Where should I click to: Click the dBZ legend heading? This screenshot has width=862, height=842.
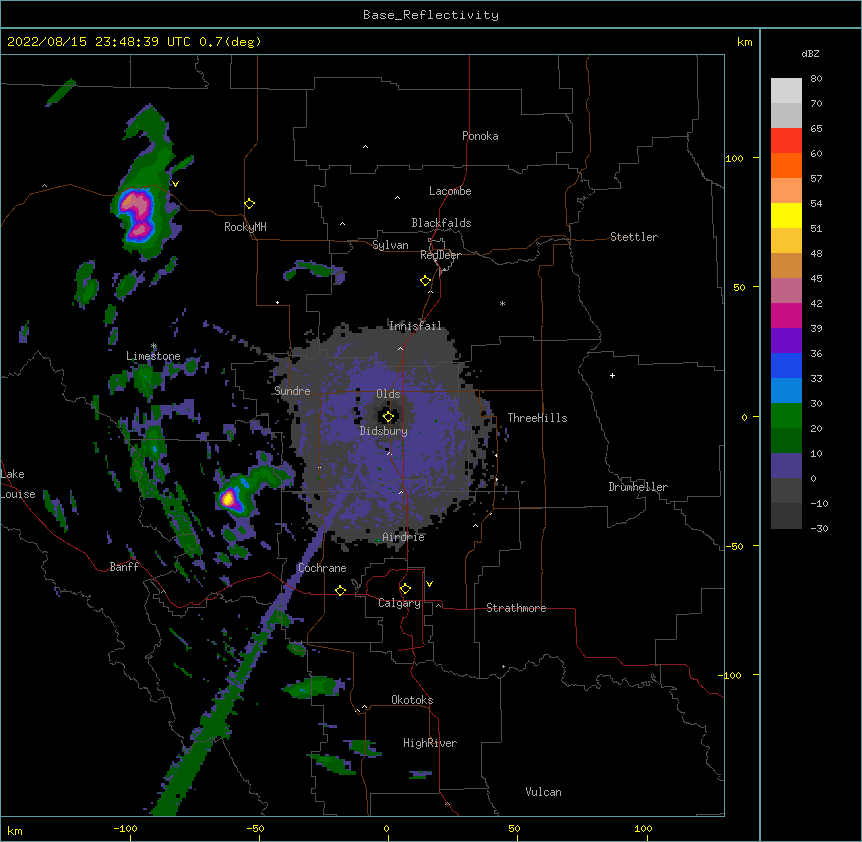[x=810, y=54]
